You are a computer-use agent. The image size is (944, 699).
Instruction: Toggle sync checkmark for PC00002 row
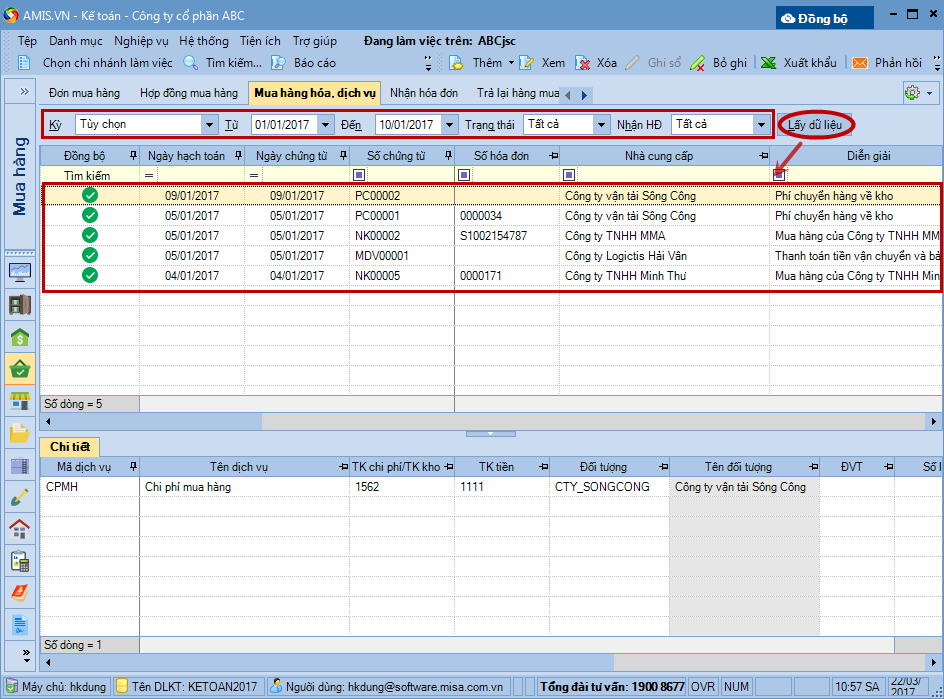coord(90,196)
